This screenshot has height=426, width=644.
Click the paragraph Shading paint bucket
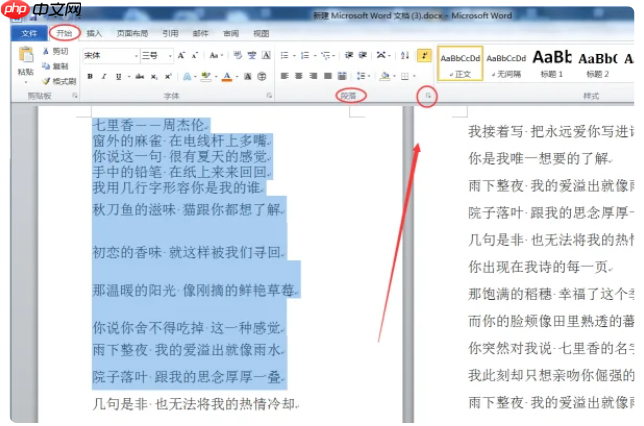click(x=385, y=76)
